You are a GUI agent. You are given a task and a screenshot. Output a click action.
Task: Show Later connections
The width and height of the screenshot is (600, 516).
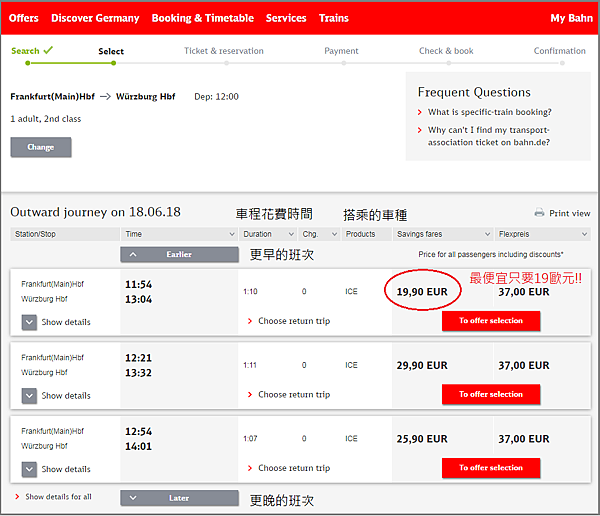tap(179, 498)
